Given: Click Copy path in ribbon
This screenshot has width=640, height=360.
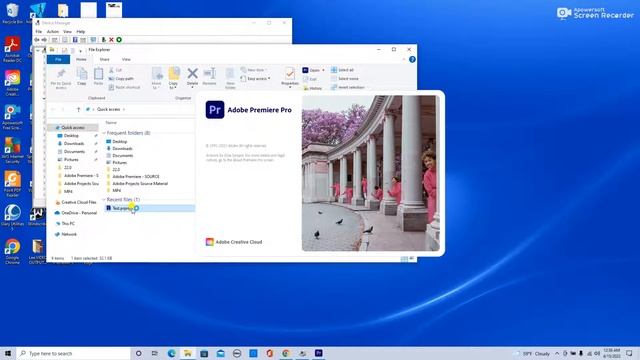Looking at the screenshot, I should coord(121,79).
